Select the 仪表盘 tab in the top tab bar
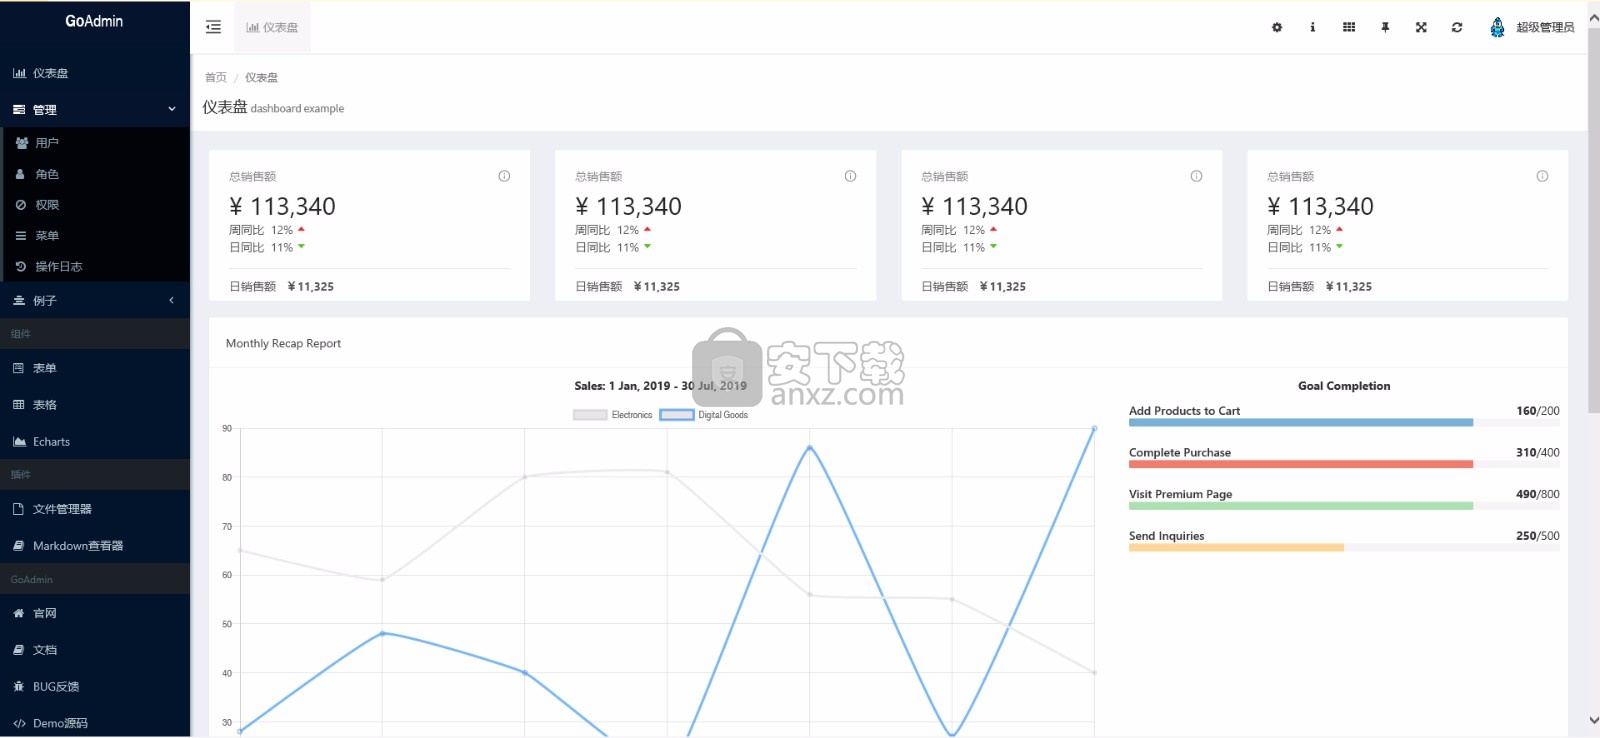The image size is (1600, 738). tap(273, 27)
